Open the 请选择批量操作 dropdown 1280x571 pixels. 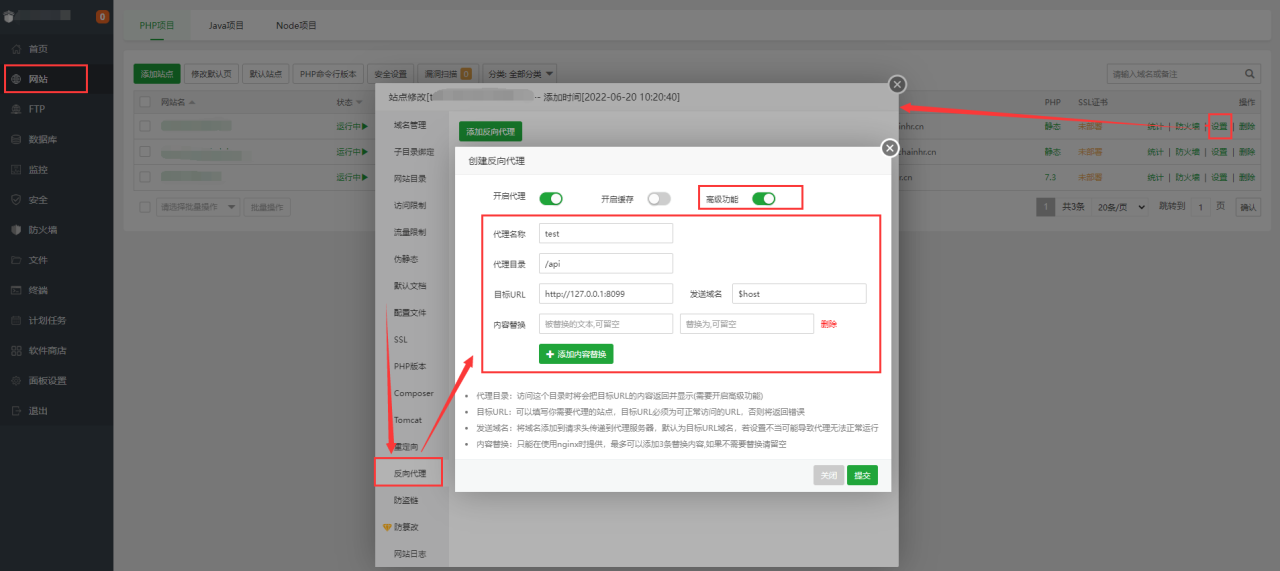(x=199, y=207)
